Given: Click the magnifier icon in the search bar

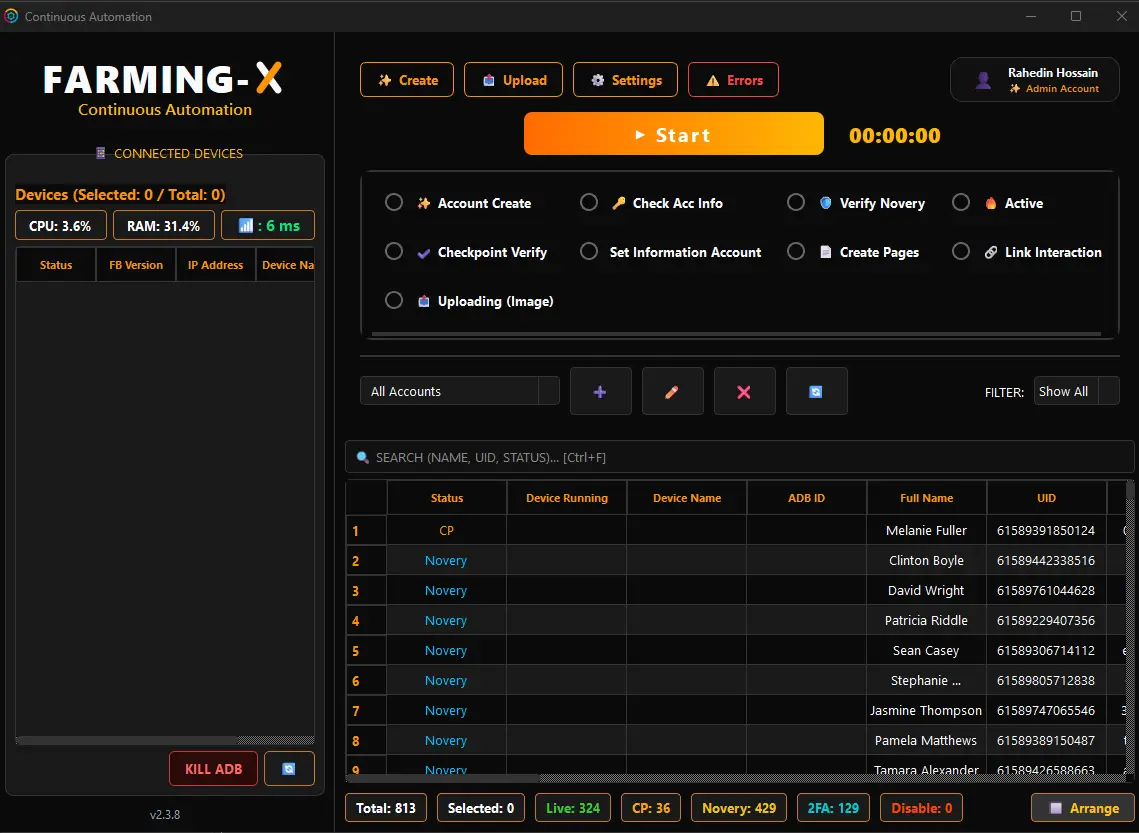Looking at the screenshot, I should [x=362, y=458].
